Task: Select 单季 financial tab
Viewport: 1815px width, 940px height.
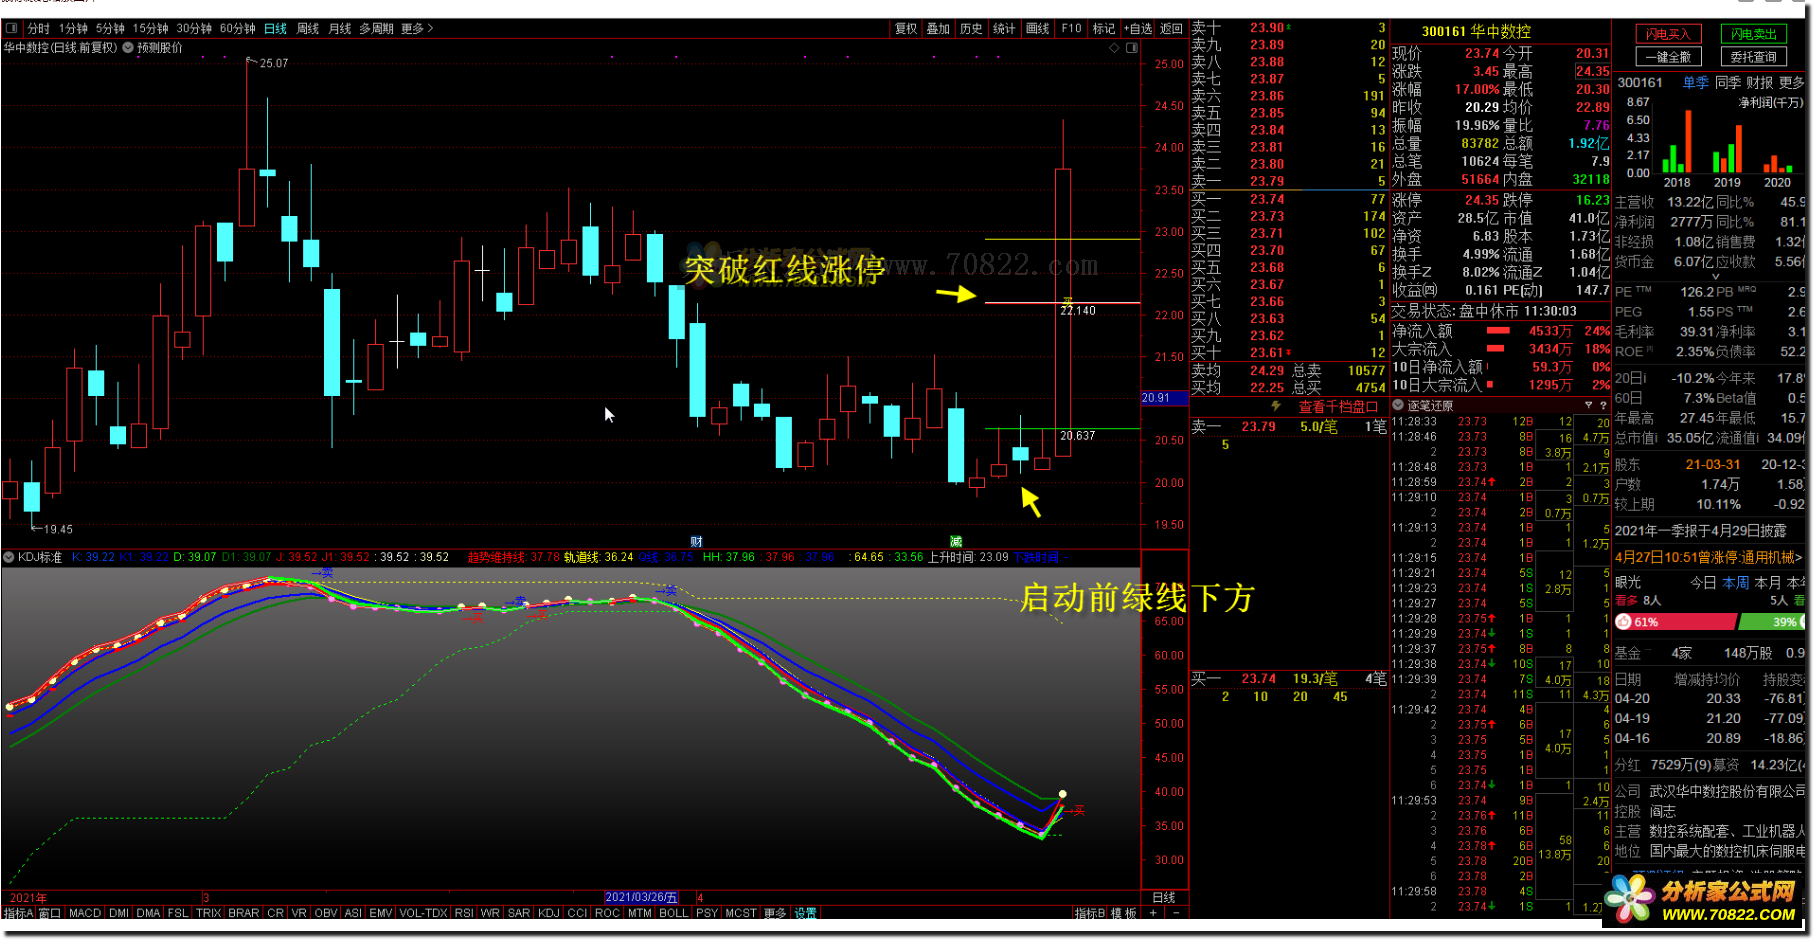Action: click(x=1696, y=83)
